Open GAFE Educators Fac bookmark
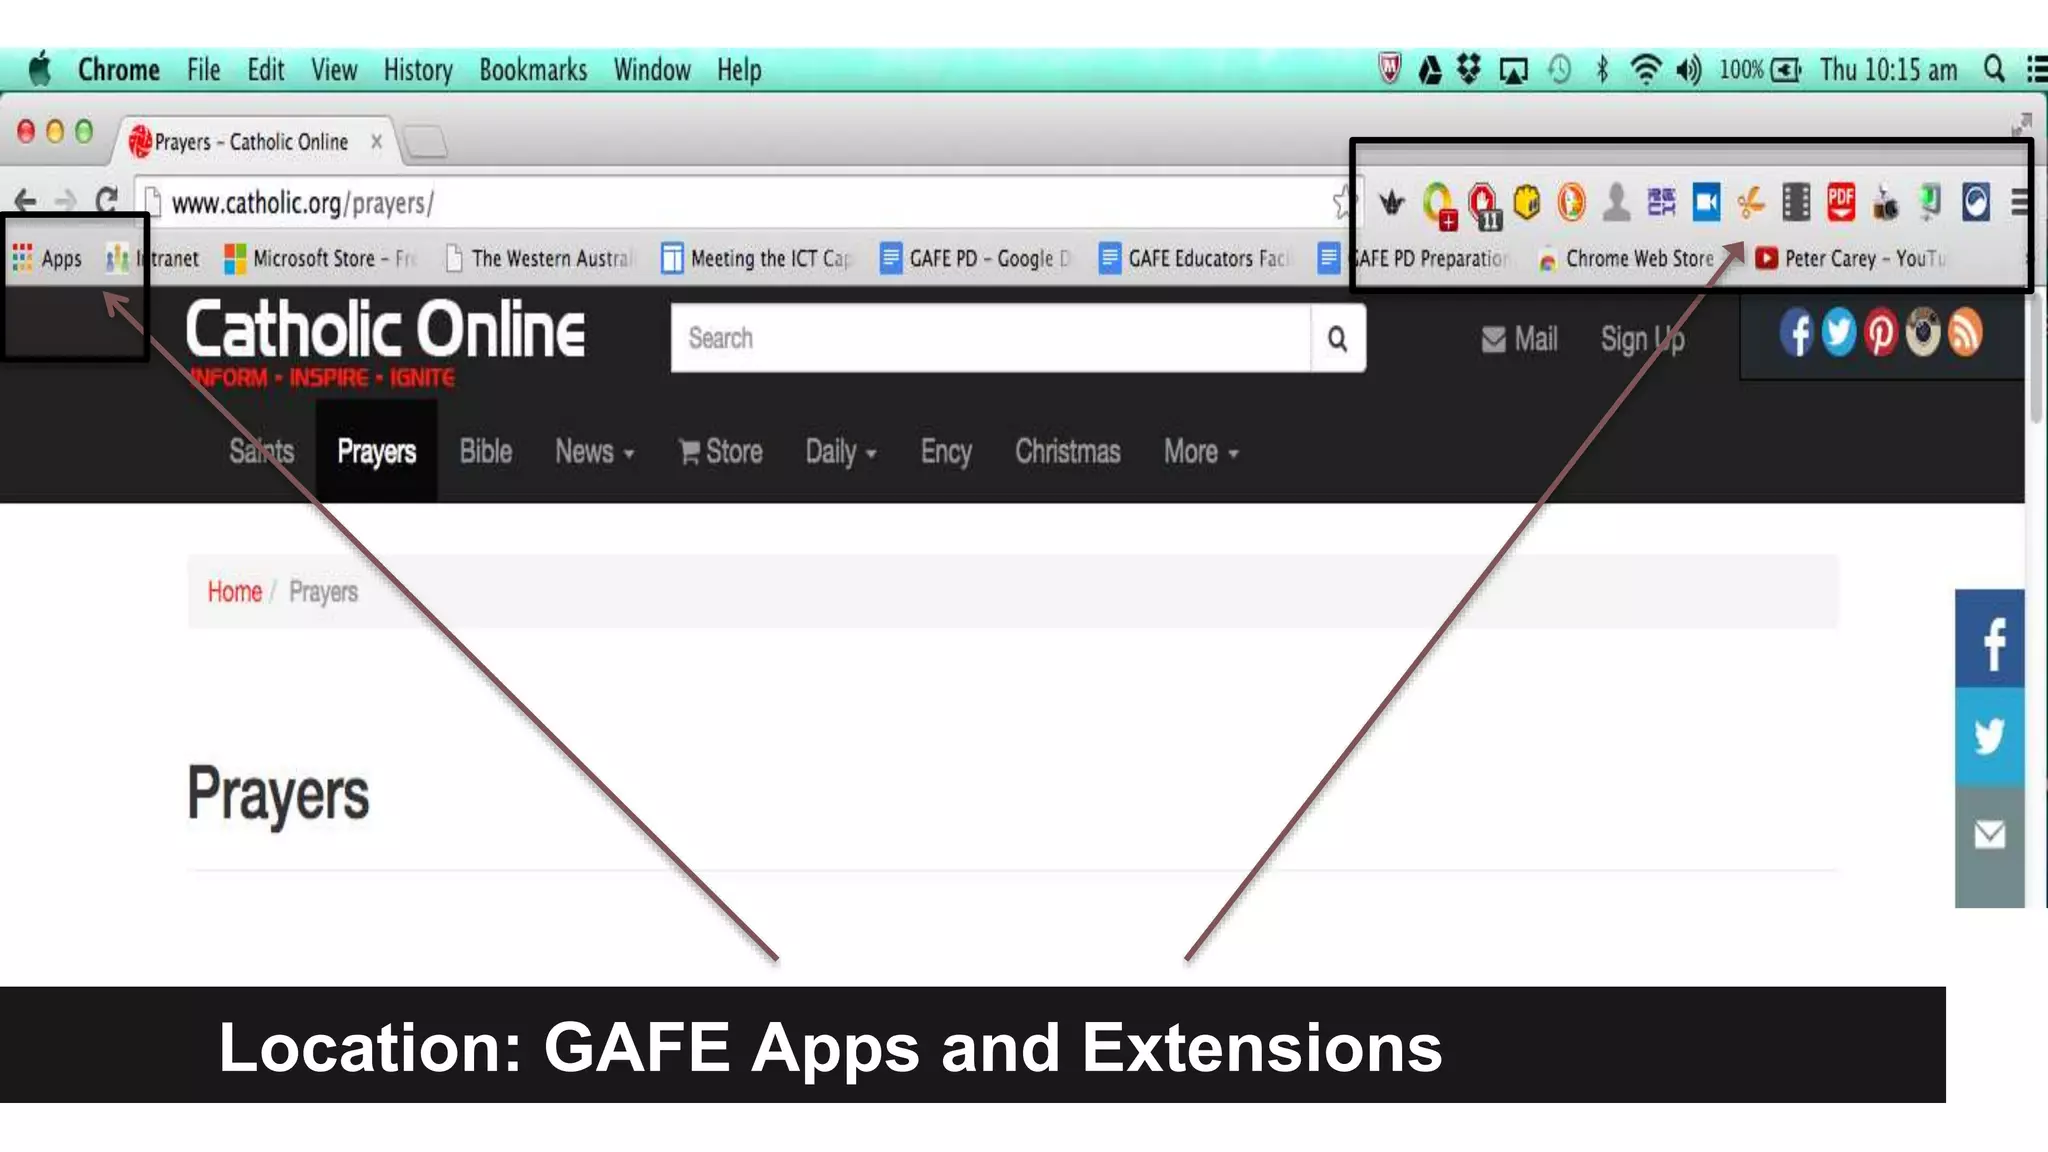This screenshot has height=1152, width=2048. pos(1194,259)
